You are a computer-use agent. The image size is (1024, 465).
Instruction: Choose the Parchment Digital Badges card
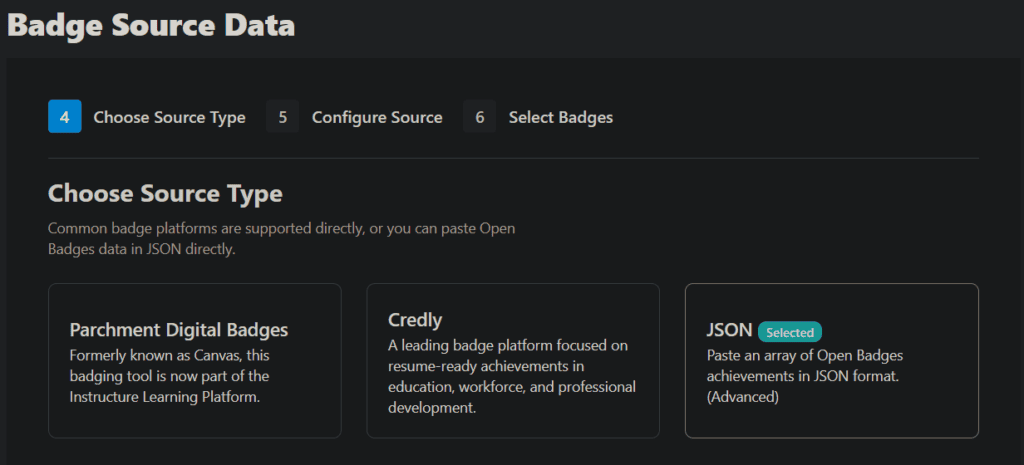click(195, 361)
